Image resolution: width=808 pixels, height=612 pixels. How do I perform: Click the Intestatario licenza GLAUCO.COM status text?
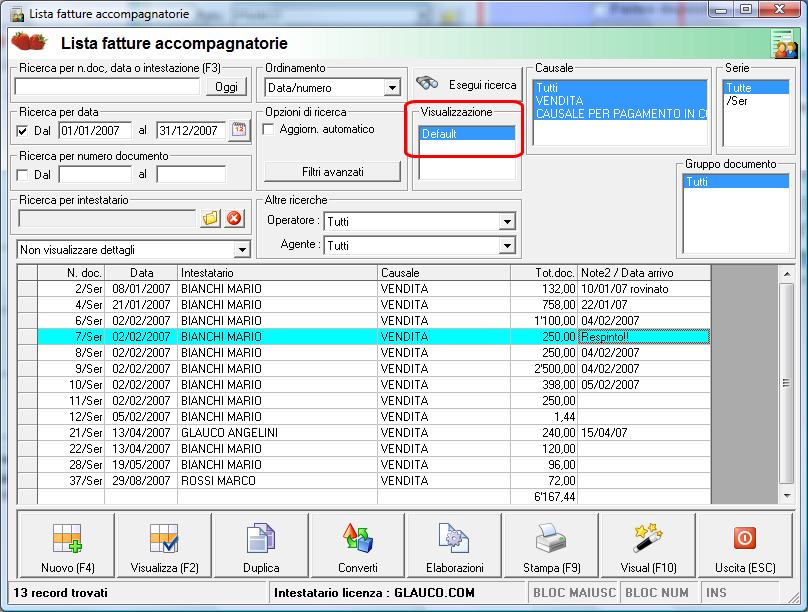click(374, 592)
